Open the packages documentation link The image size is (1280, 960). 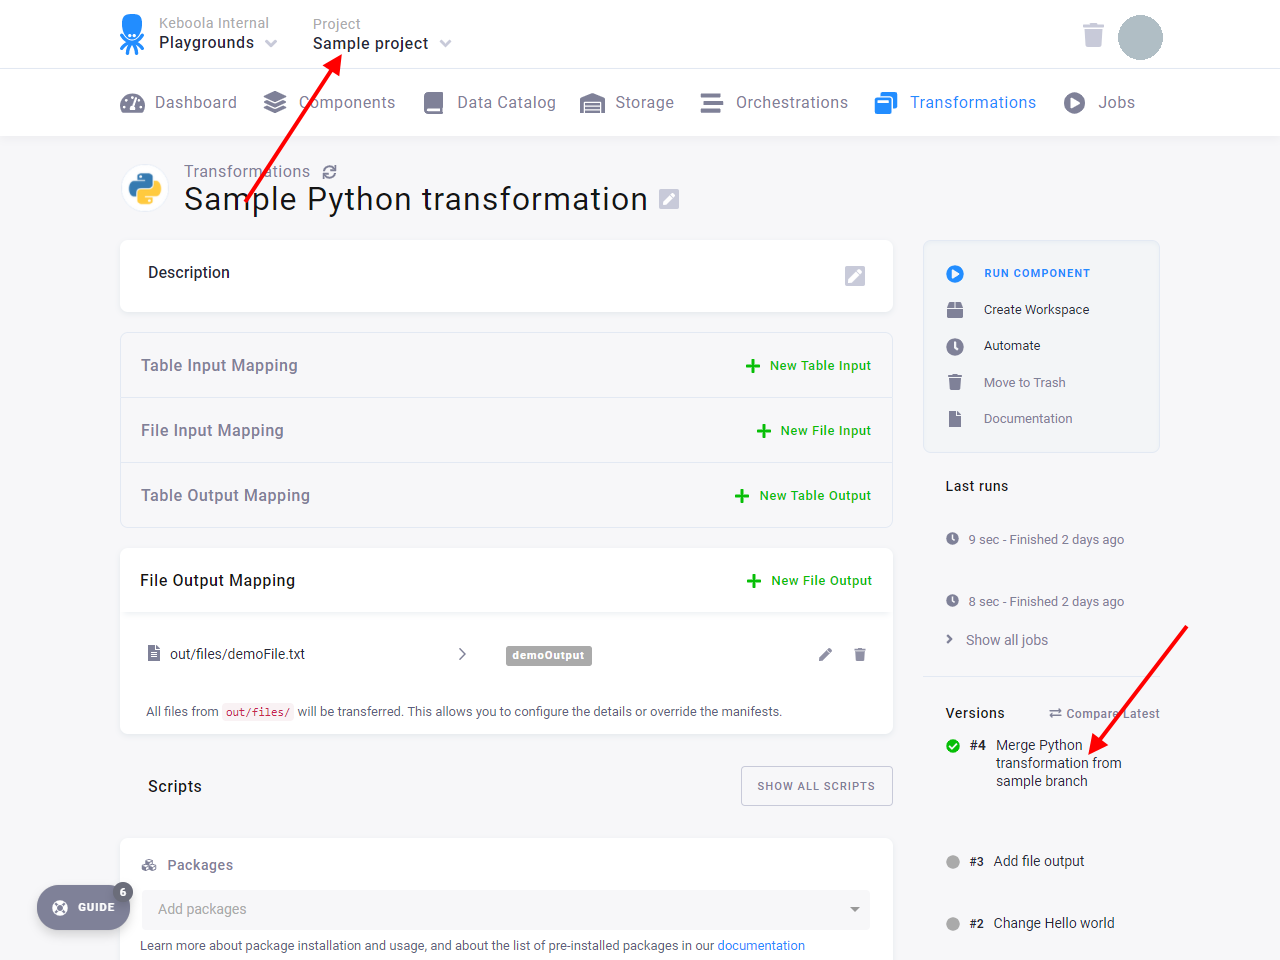coord(761,946)
